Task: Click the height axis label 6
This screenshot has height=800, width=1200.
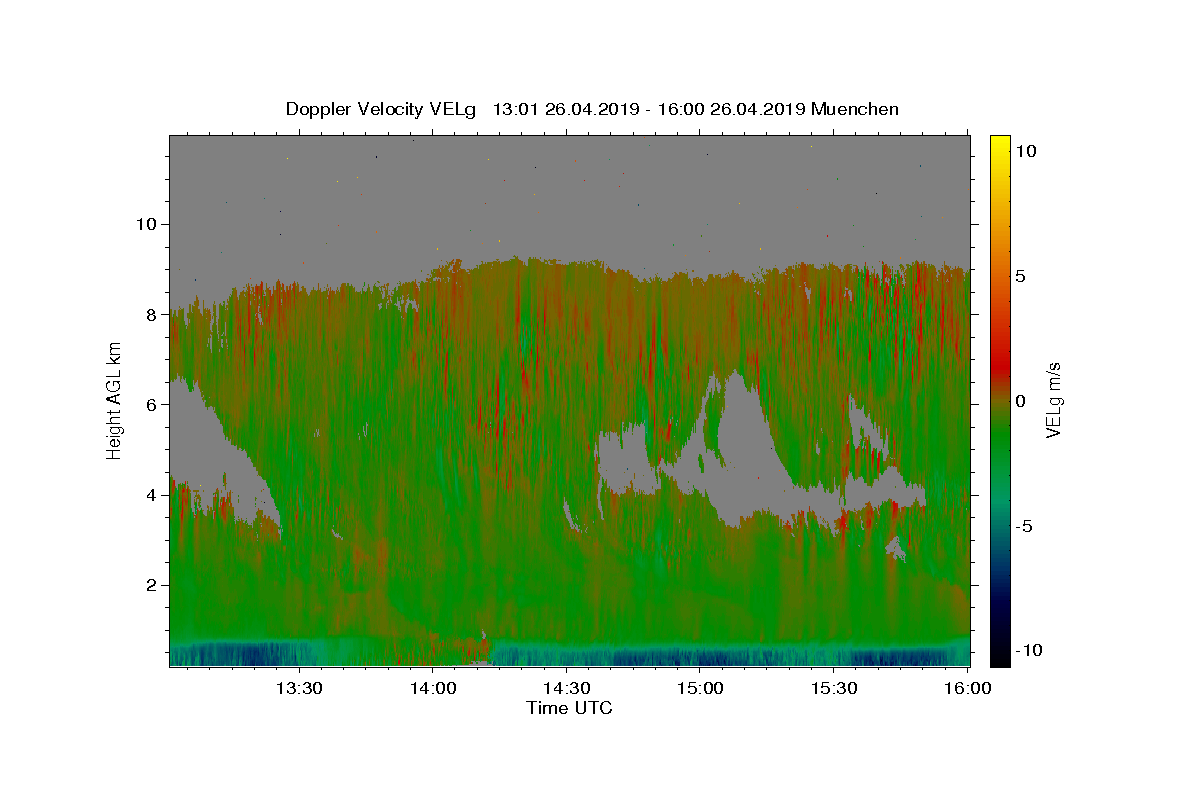Action: tap(151, 404)
